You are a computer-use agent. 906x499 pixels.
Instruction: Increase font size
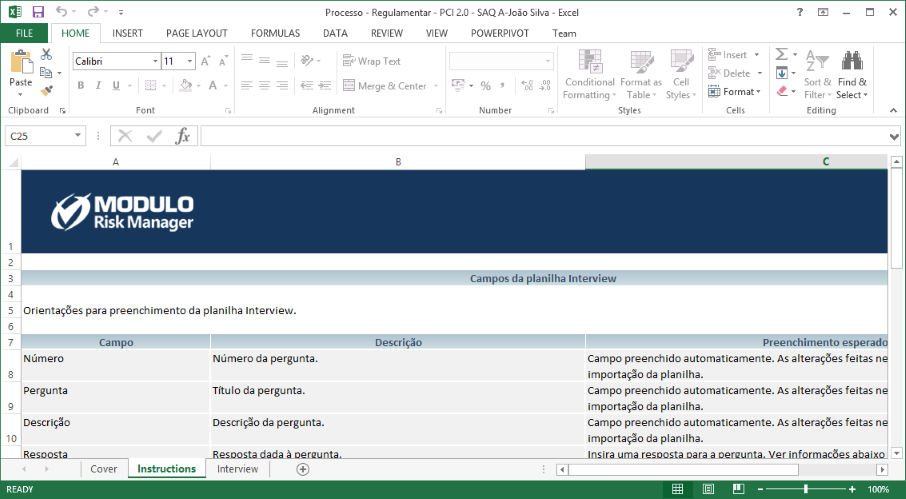[205, 61]
